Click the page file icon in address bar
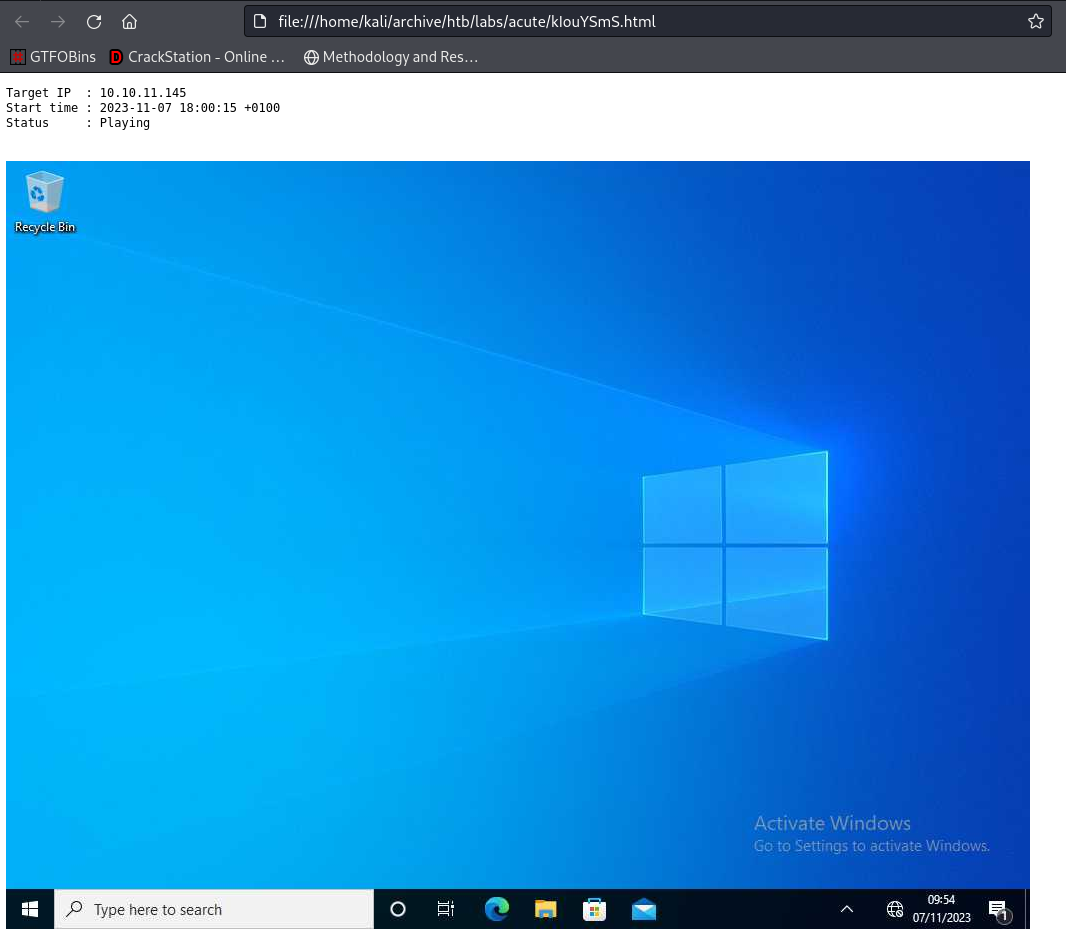 tap(260, 21)
